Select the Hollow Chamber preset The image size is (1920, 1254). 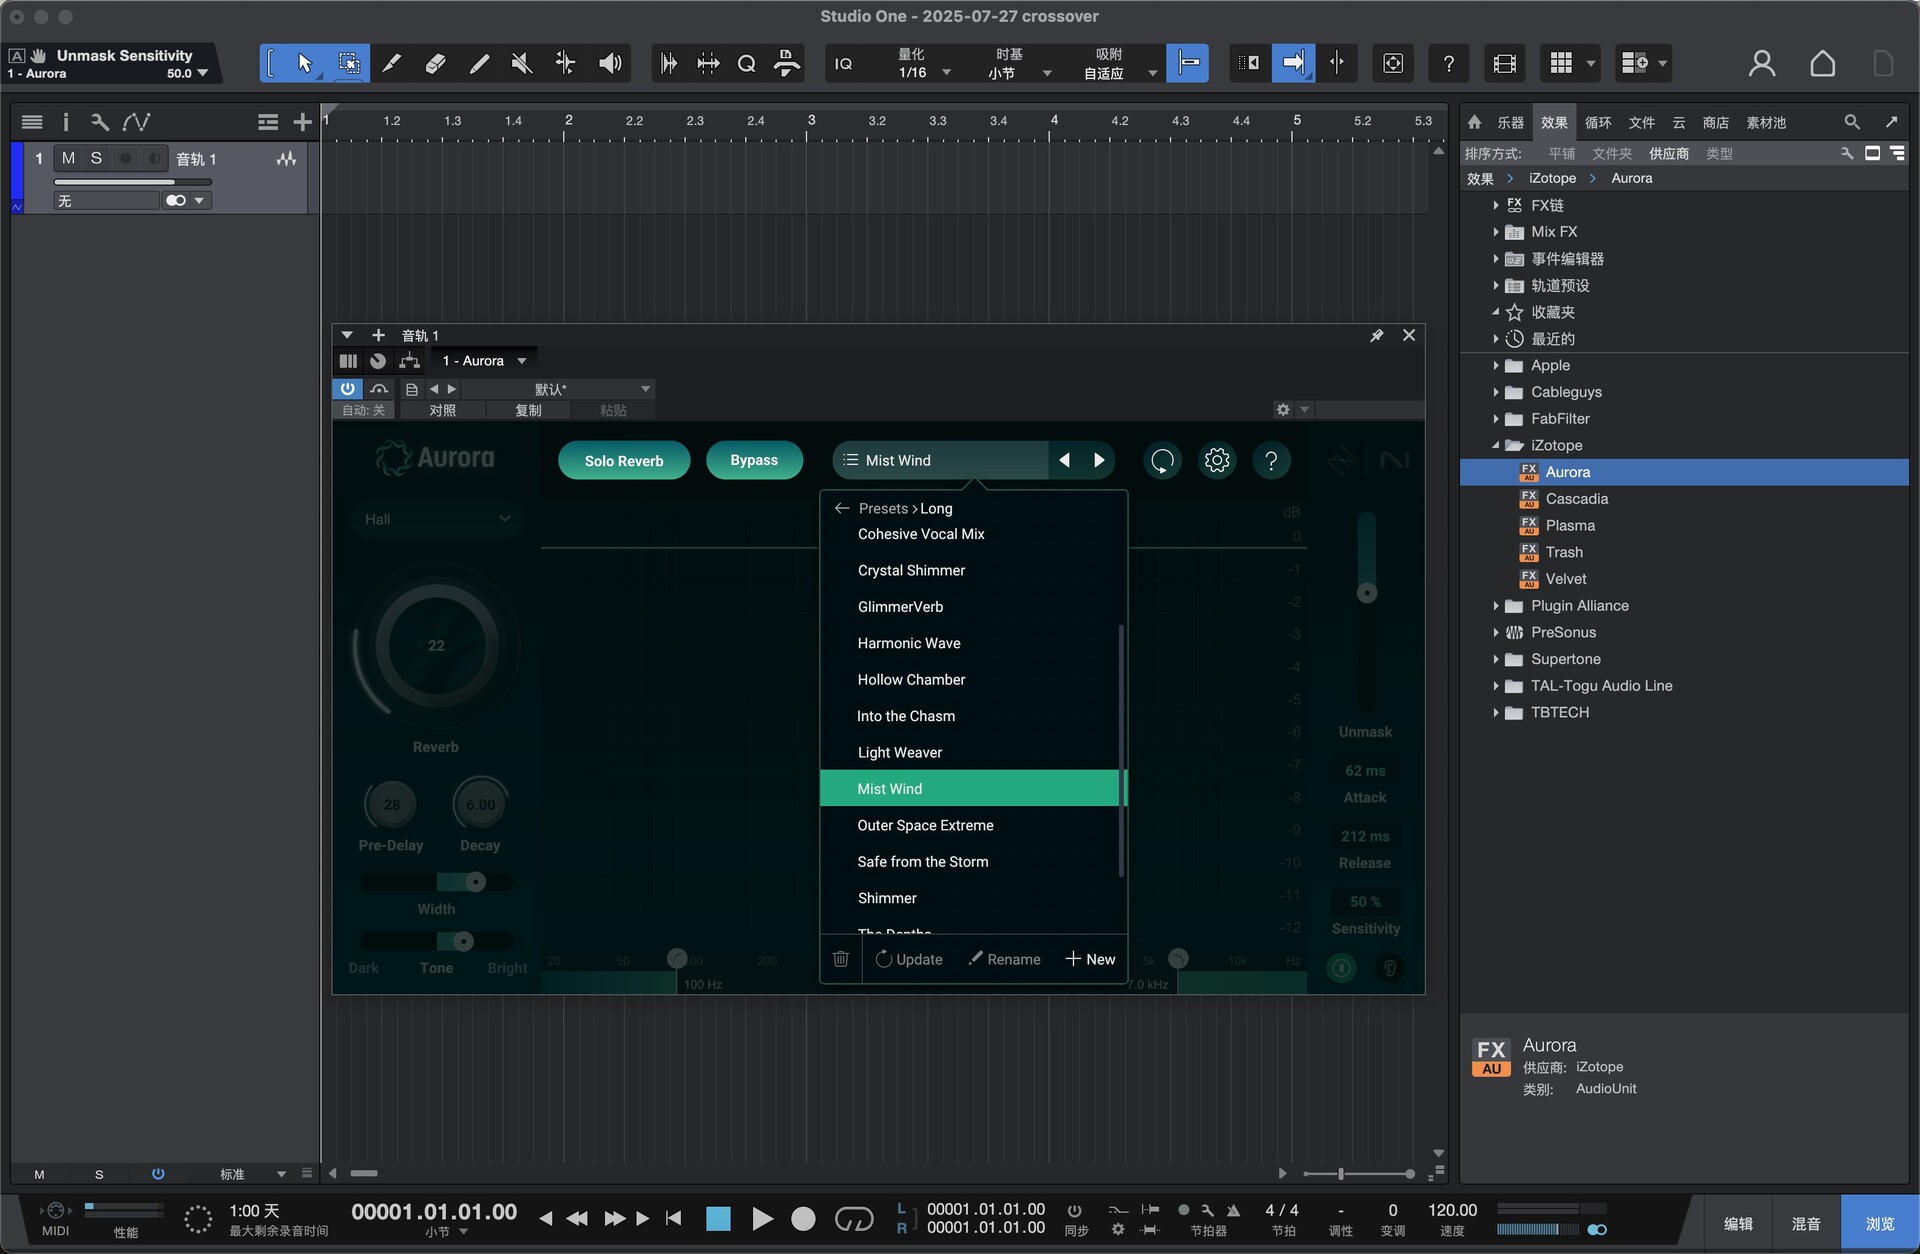point(969,679)
